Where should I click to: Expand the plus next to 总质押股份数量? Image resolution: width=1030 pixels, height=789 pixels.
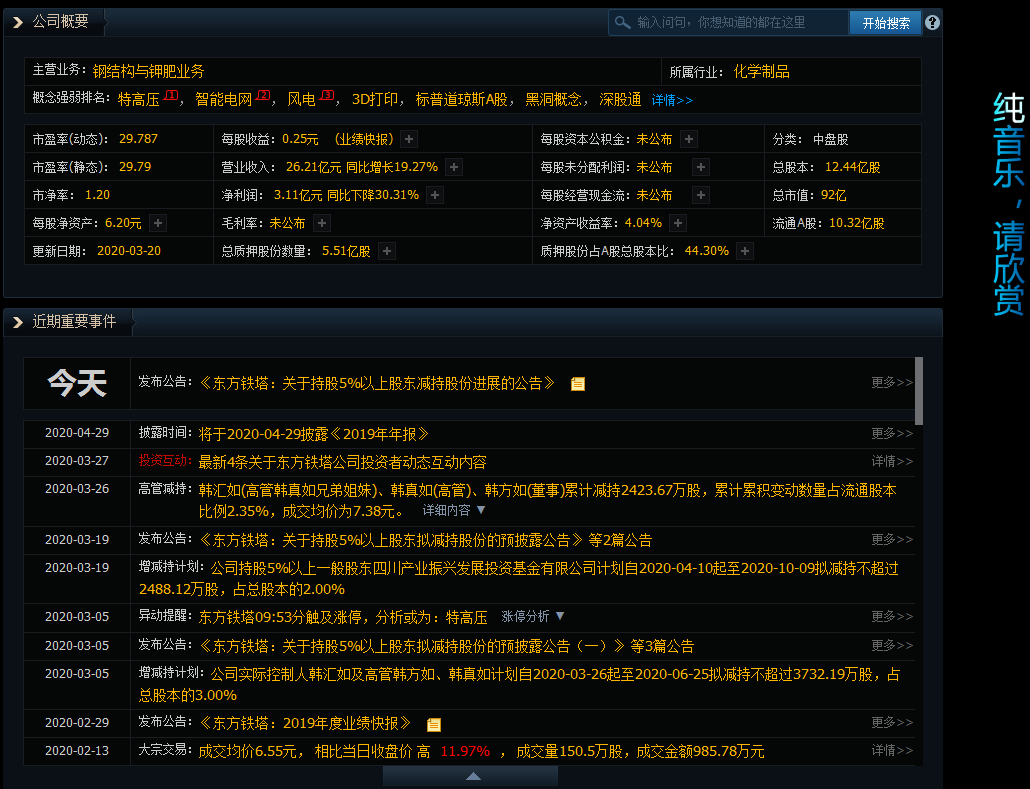click(388, 251)
